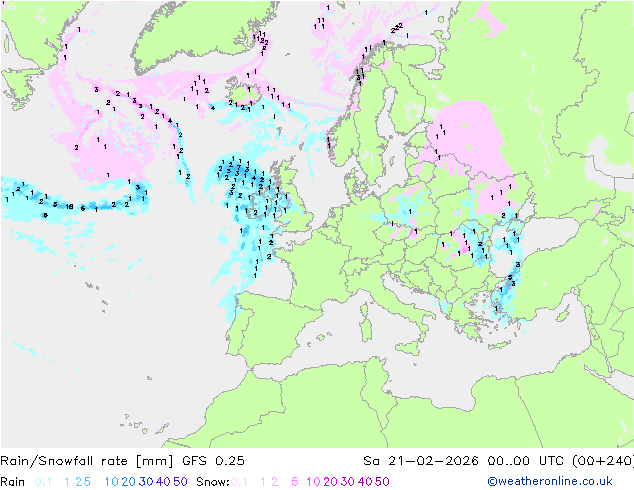The height and width of the screenshot is (490, 634).
Task: Pick the Snow 10 legend color value
Action: pyautogui.click(x=313, y=482)
